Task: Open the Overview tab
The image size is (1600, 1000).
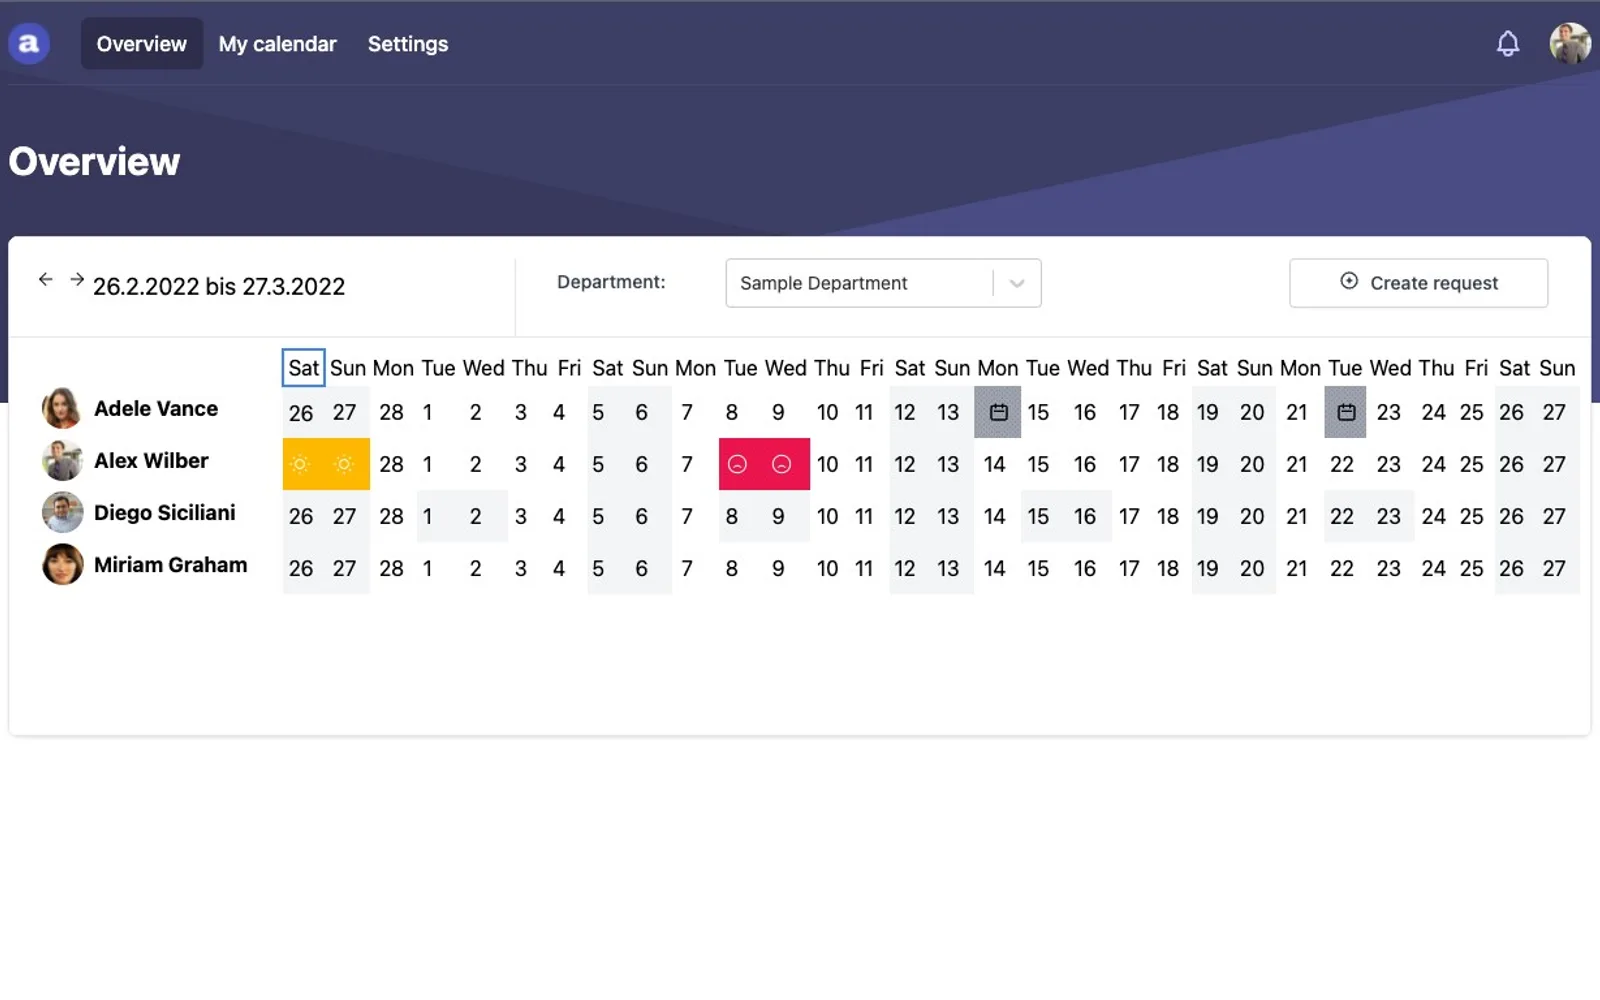Action: pos(142,44)
